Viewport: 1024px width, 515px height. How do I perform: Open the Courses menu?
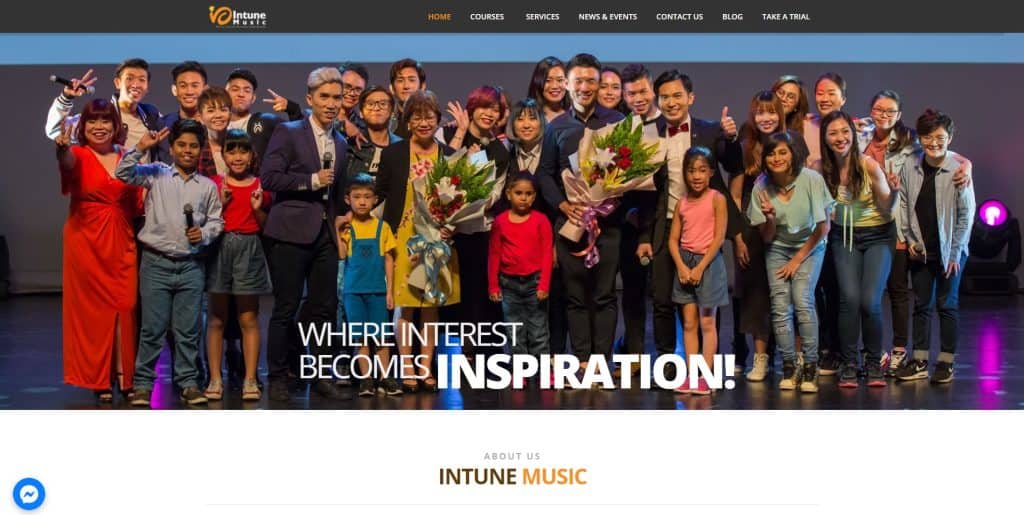(x=487, y=17)
